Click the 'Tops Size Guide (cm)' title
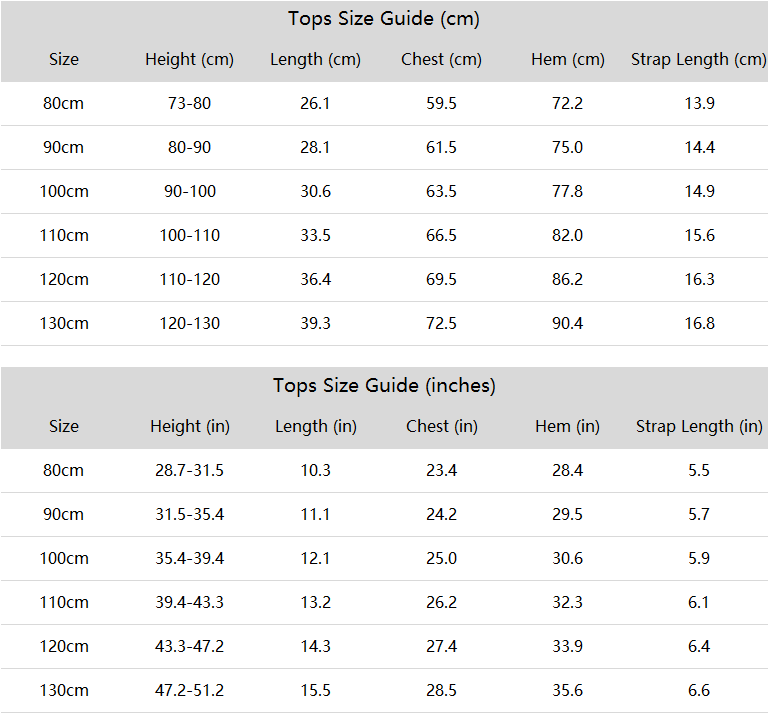Screen dimensions: 768x713 [x=384, y=19]
